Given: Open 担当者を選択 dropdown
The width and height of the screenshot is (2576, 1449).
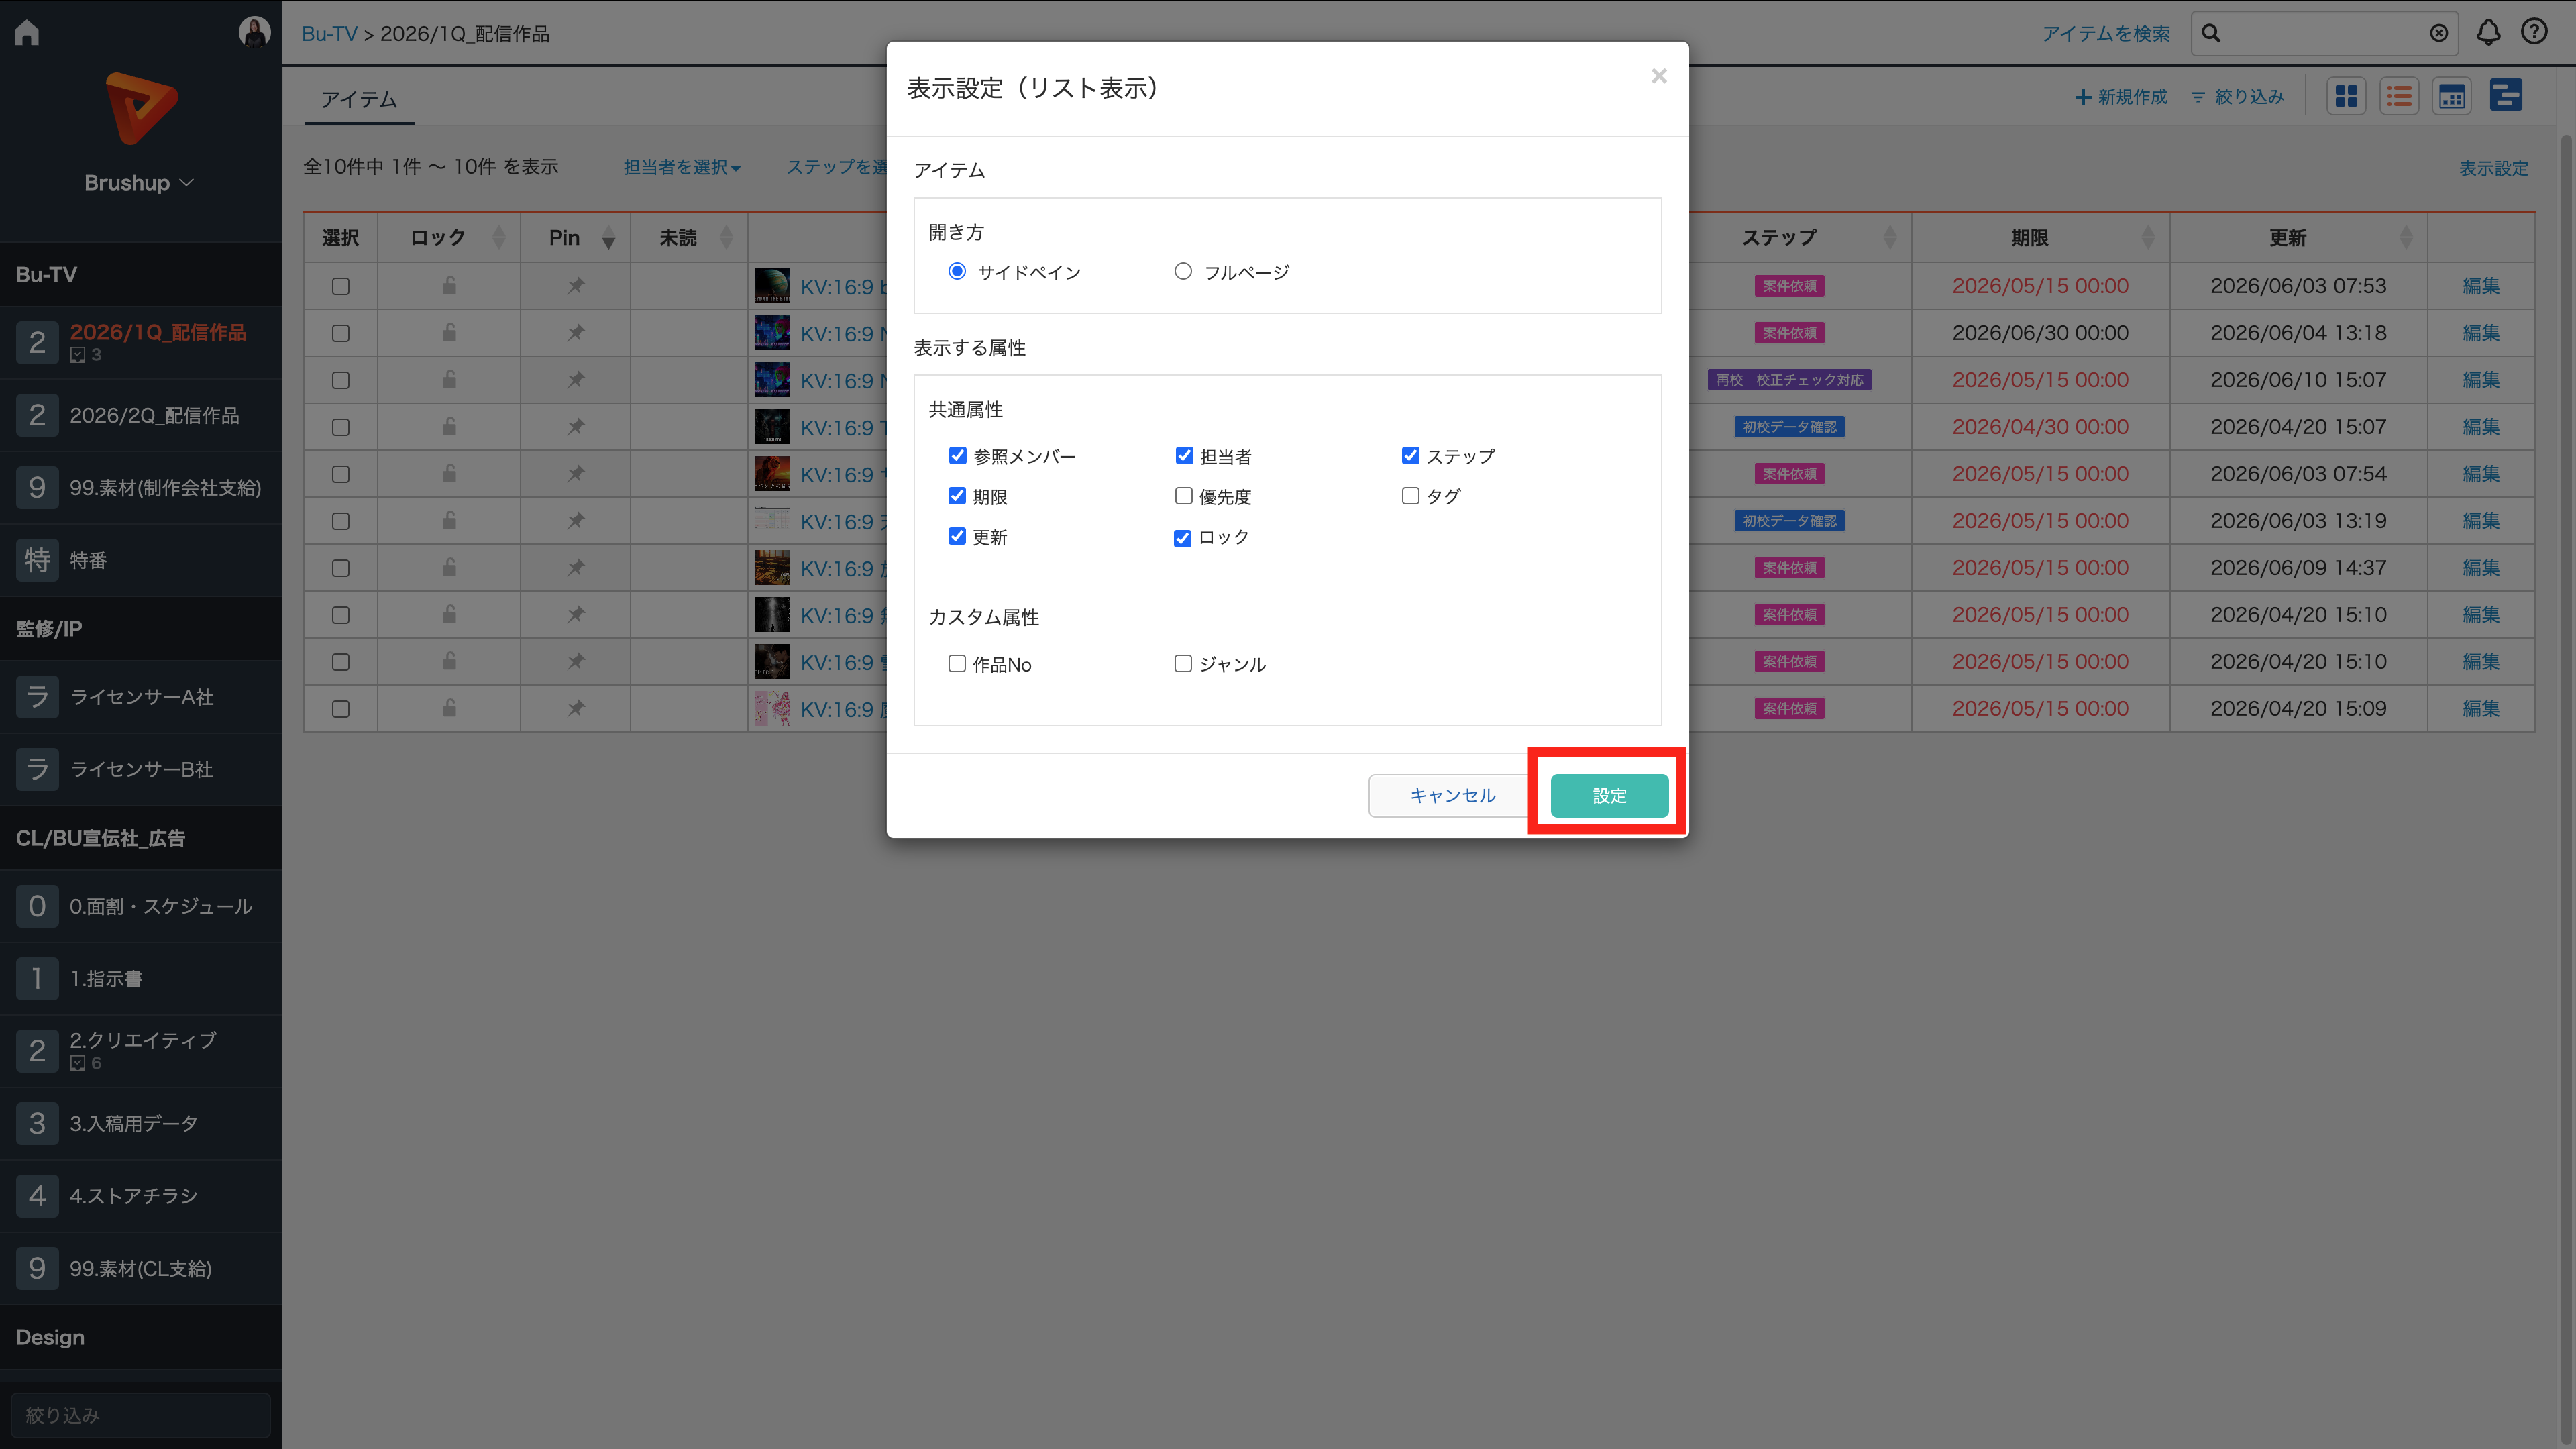Looking at the screenshot, I should [x=682, y=167].
